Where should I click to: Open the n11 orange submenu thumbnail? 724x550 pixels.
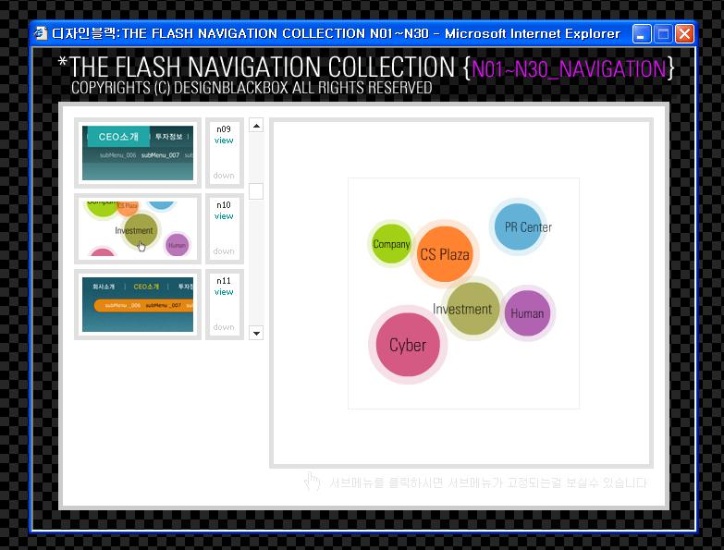tap(138, 304)
